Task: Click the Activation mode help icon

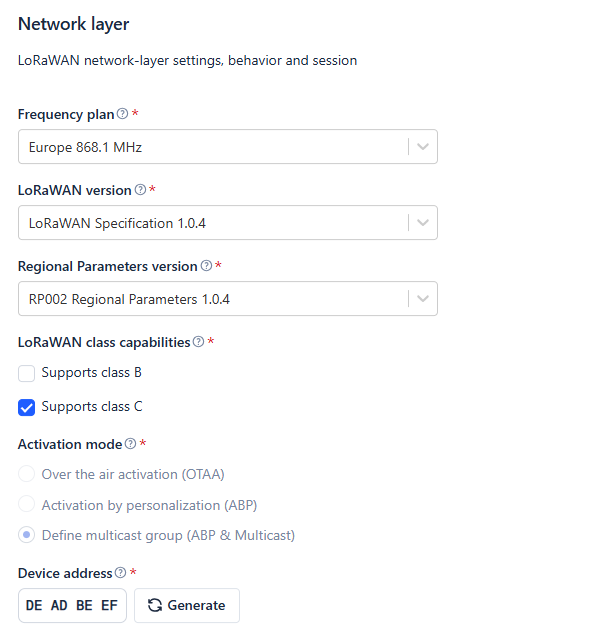Action: (130, 444)
